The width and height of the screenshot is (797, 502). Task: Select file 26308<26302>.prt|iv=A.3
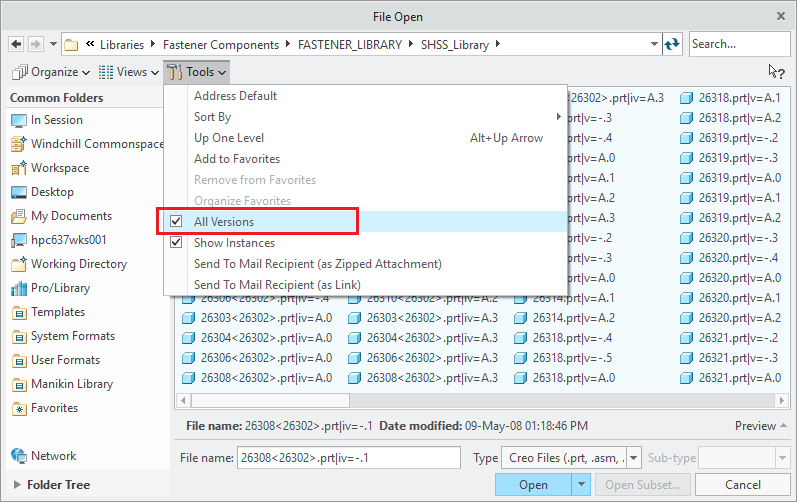tap(423, 378)
